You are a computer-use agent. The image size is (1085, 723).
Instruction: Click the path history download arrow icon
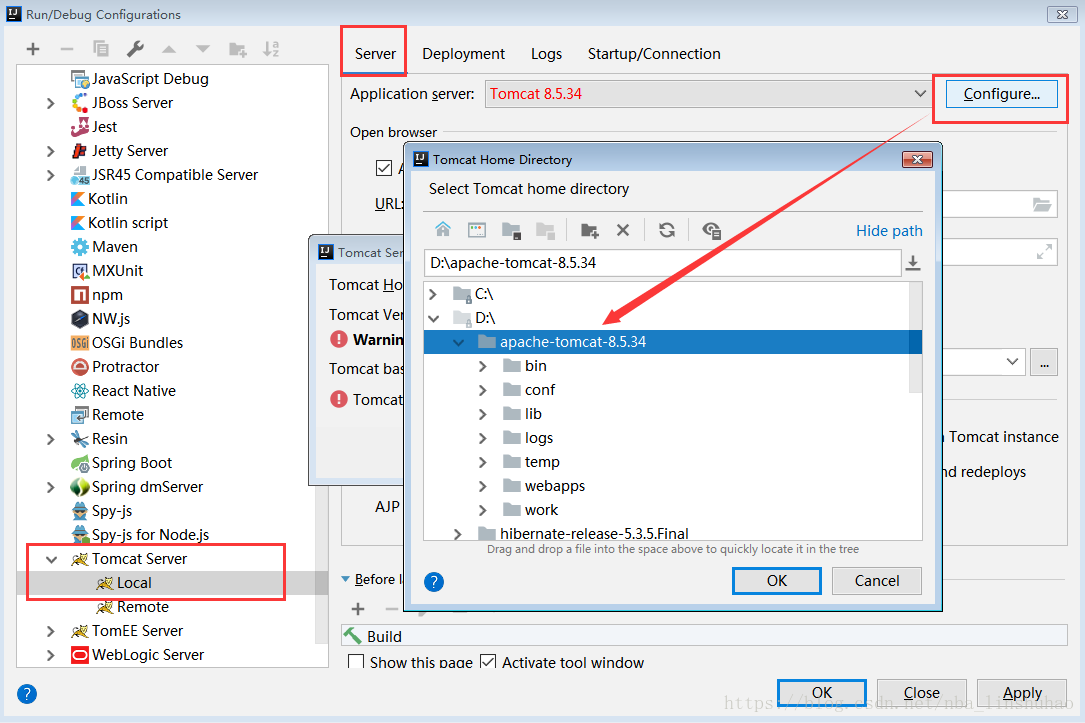tap(913, 263)
